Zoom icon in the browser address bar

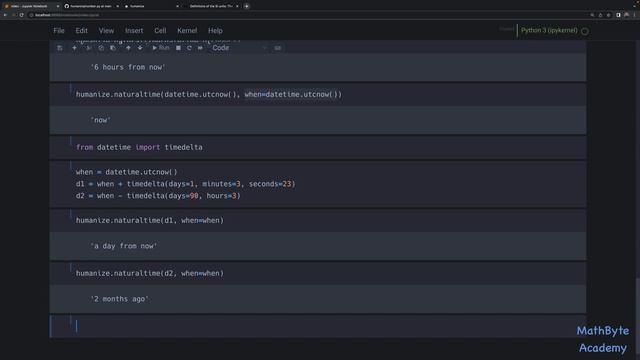592,15
